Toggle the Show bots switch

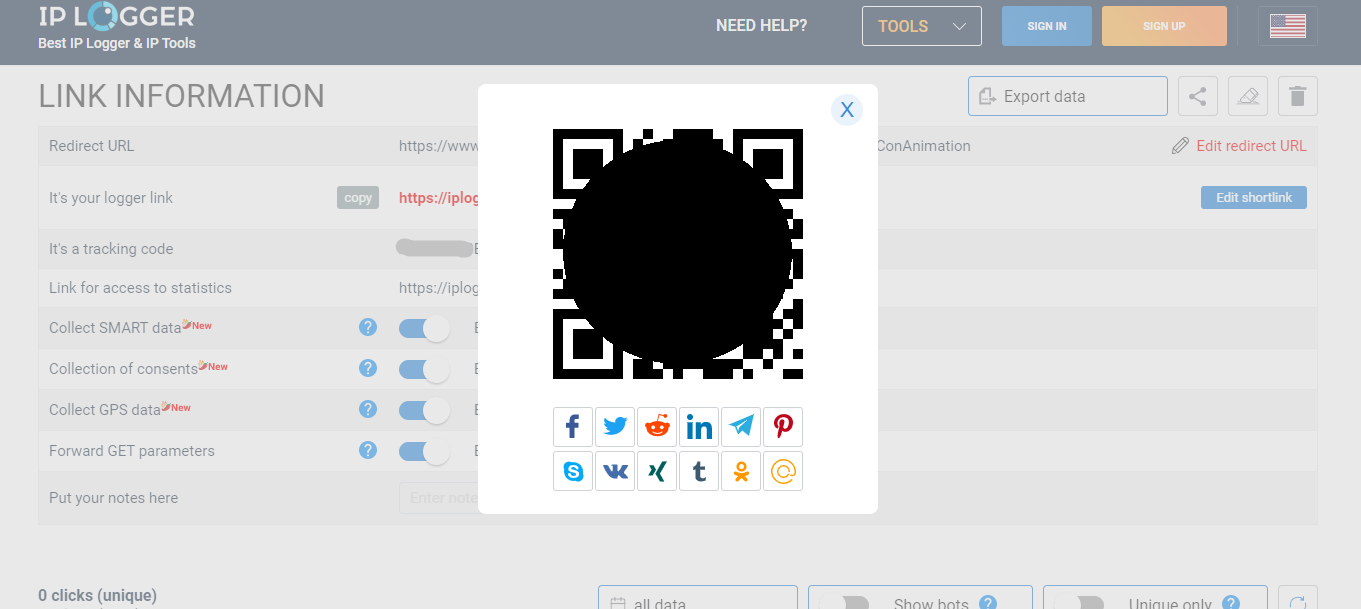(x=844, y=603)
